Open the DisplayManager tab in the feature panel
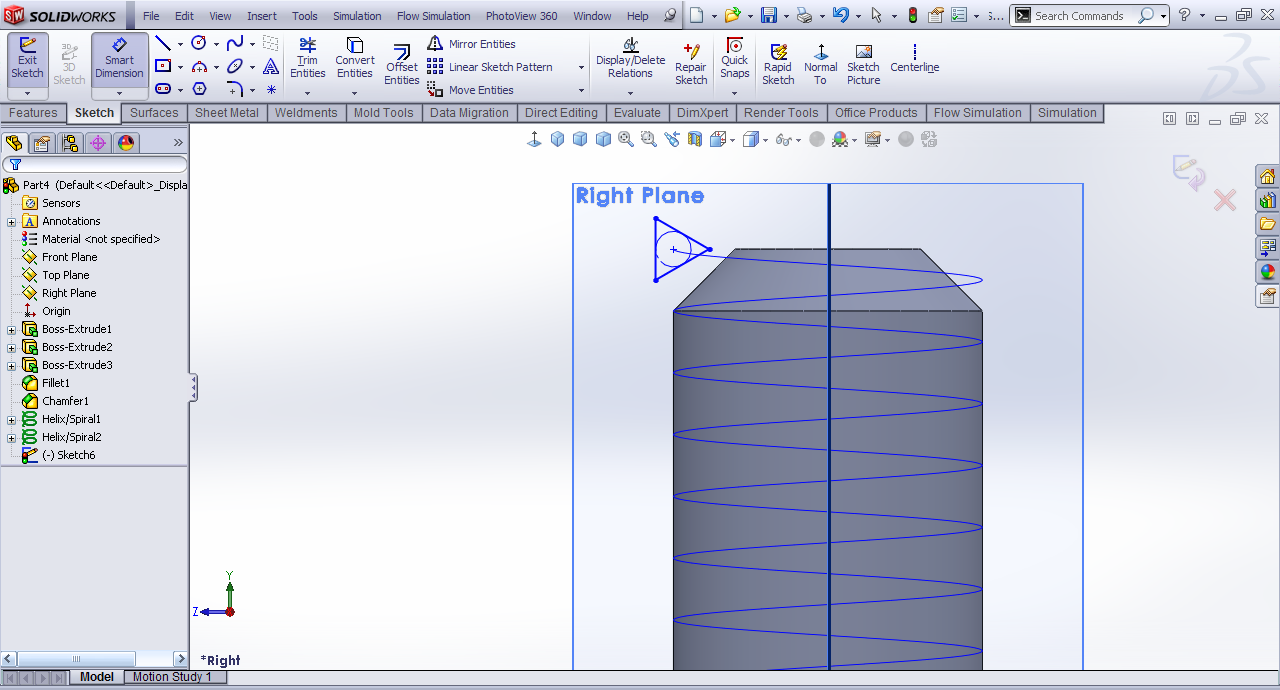This screenshot has width=1280, height=690. tap(126, 143)
